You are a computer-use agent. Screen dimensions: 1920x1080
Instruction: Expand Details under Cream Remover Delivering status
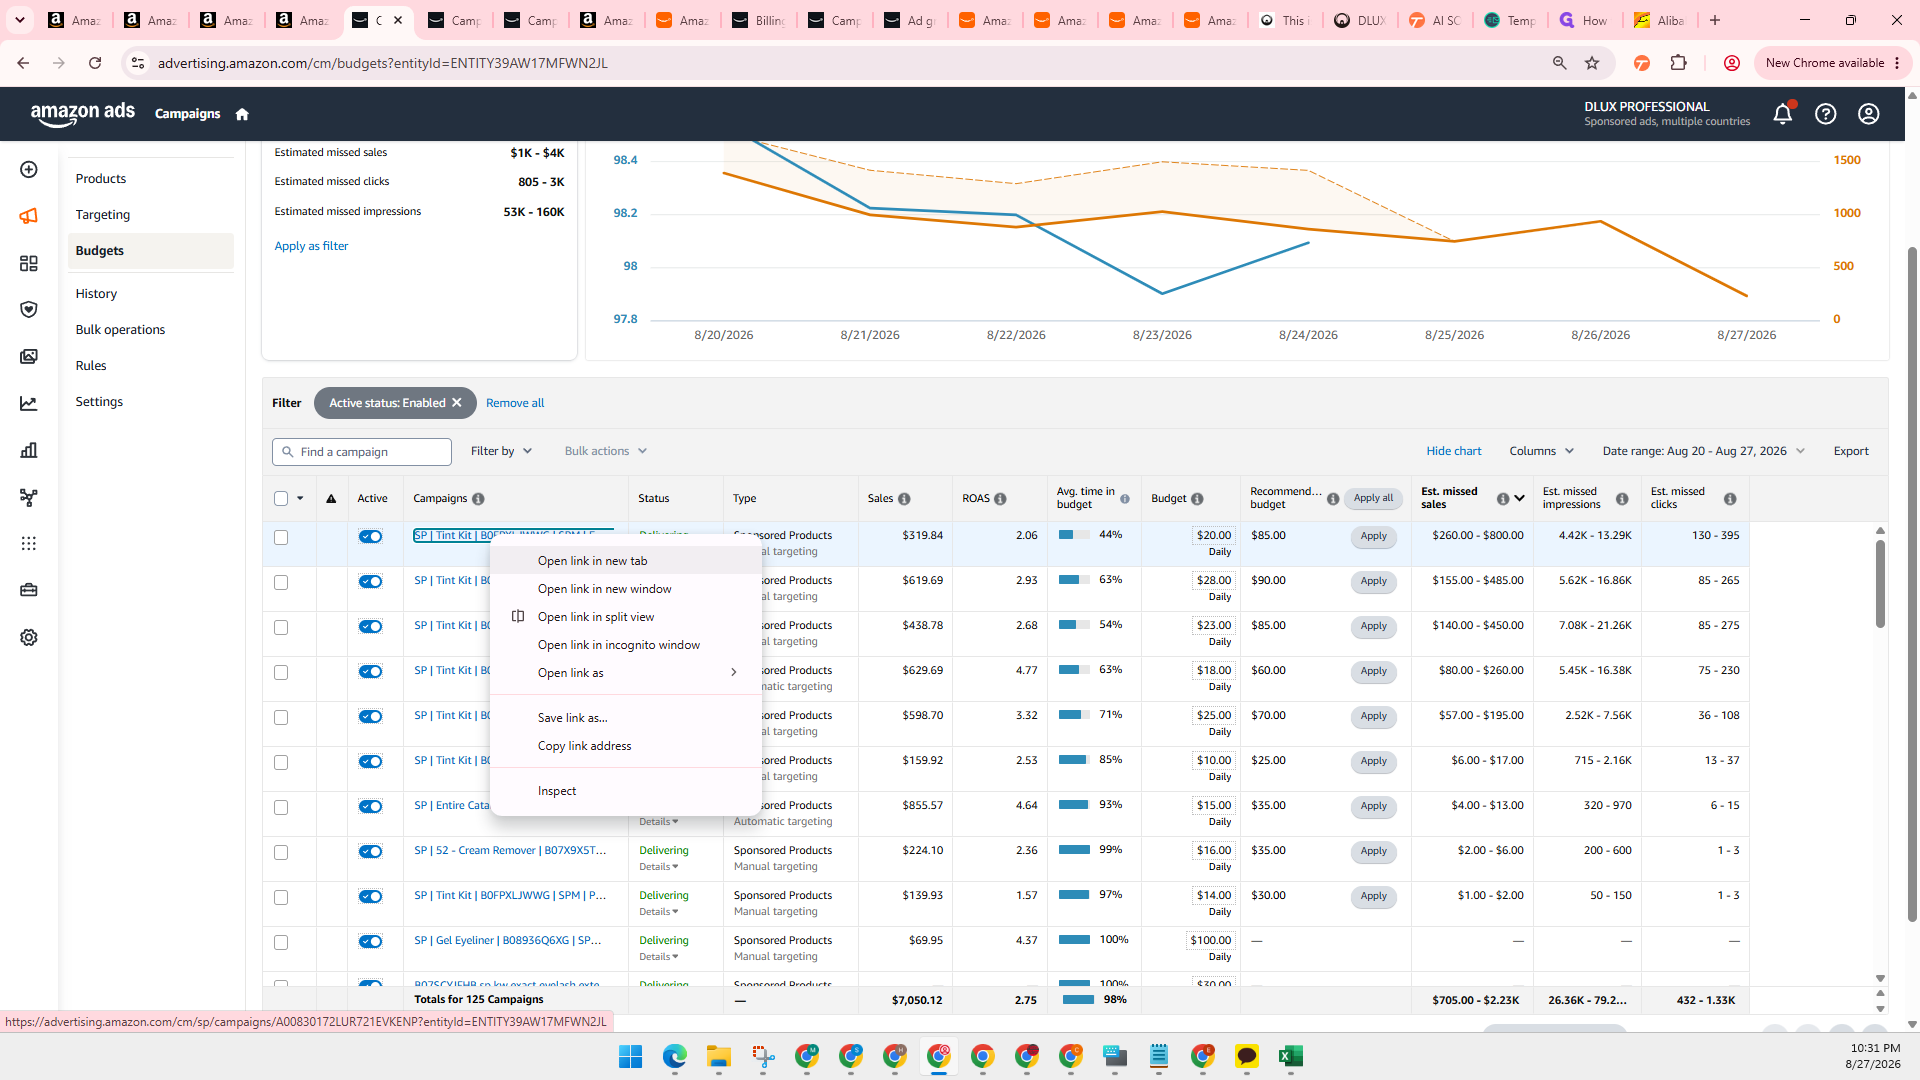[x=659, y=867]
